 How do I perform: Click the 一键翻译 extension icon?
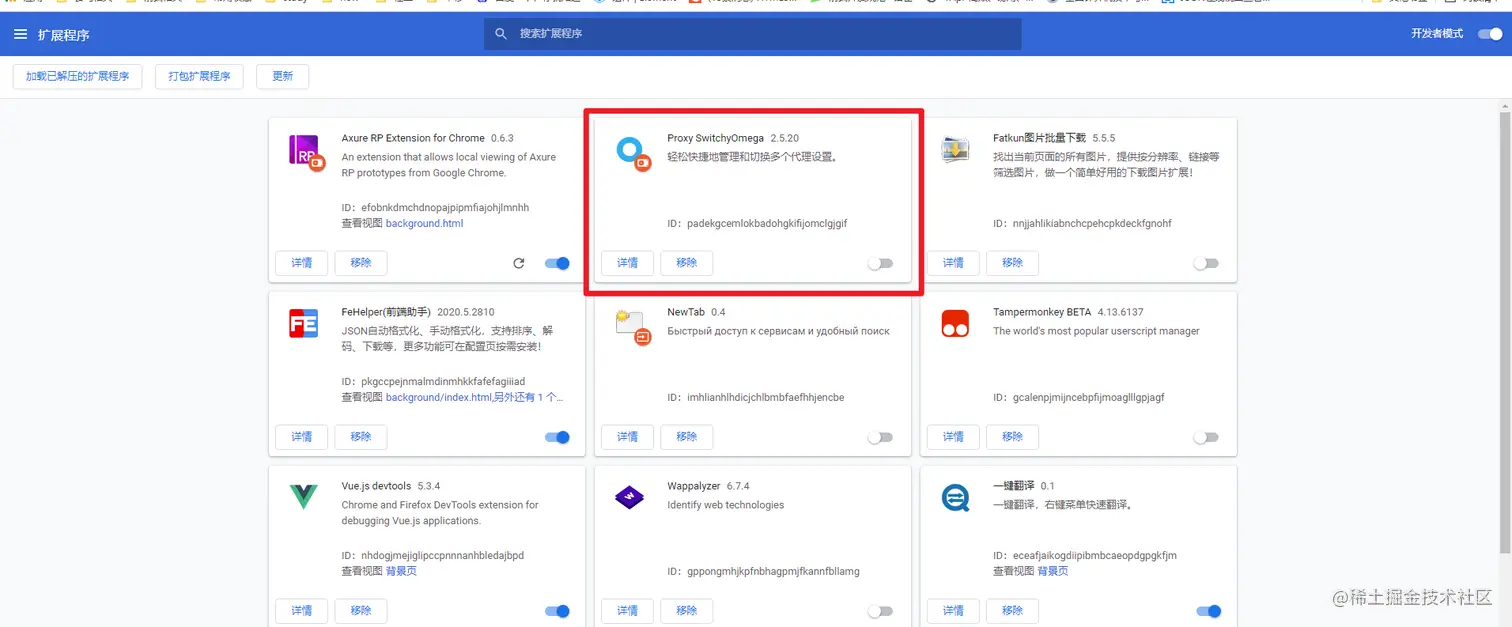955,498
